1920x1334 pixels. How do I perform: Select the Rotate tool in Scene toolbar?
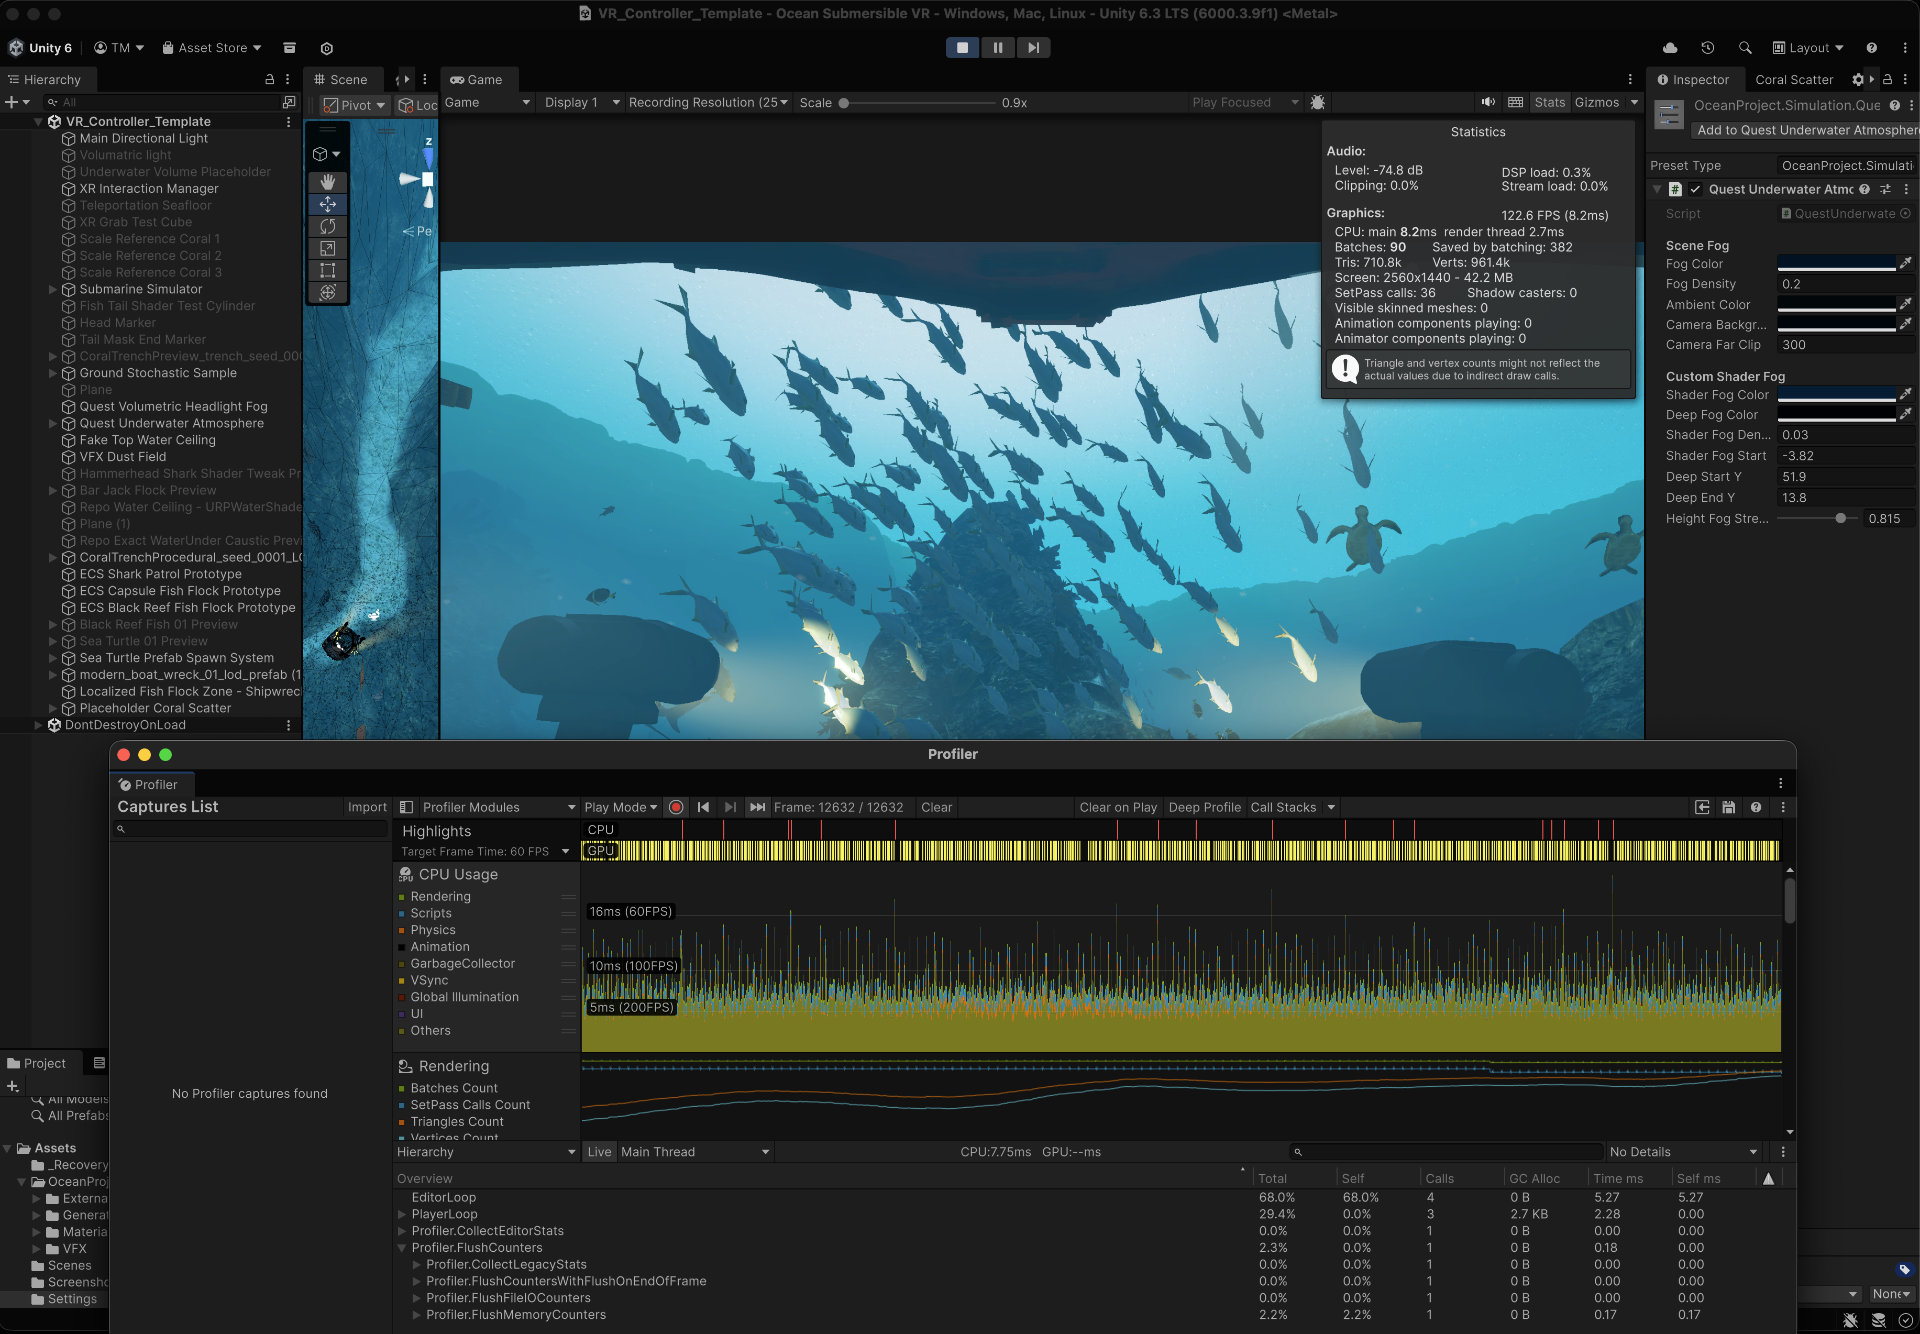(x=327, y=226)
